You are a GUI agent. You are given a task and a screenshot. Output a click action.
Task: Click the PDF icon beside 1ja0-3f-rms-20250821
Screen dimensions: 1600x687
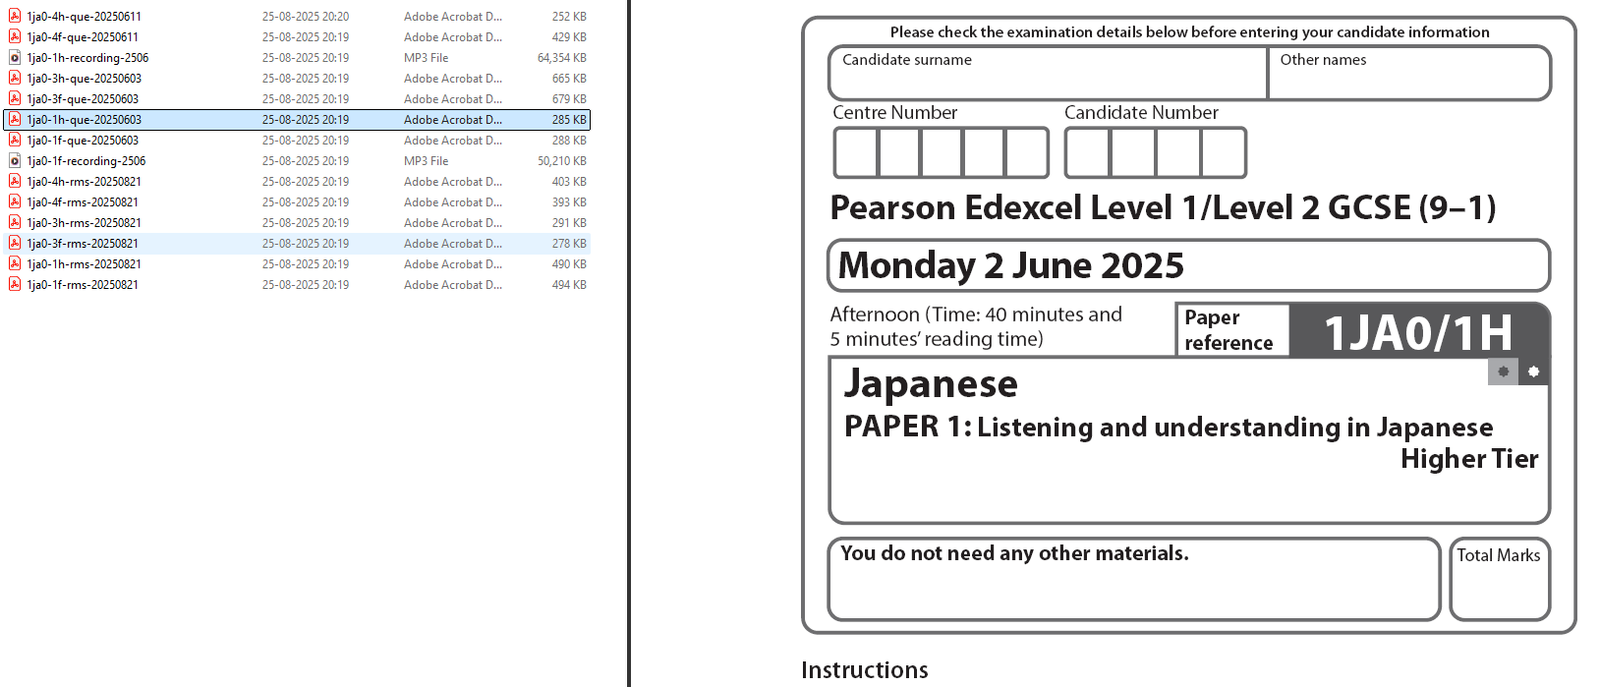(x=15, y=243)
